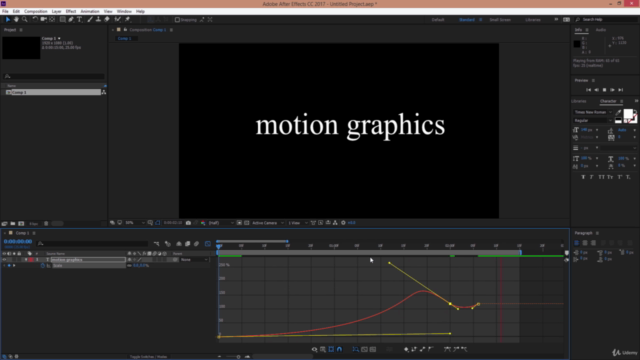Select the Zoom magnifier tool
The height and width of the screenshot is (360, 640).
[25, 20]
